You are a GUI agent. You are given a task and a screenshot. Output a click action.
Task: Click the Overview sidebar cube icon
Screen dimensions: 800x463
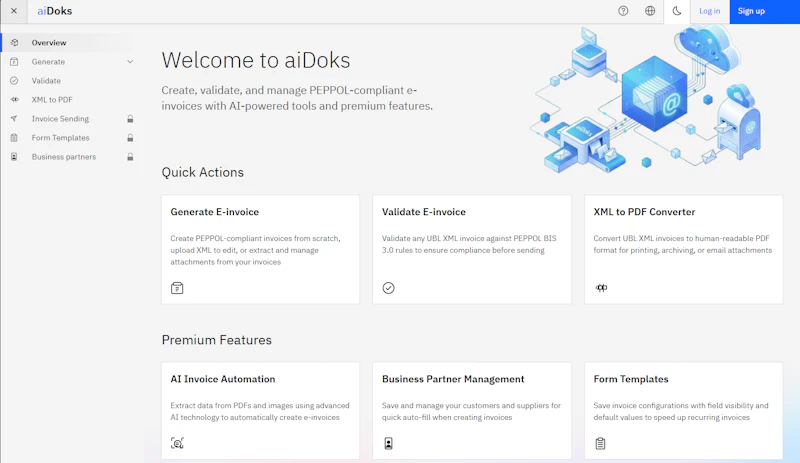pos(14,42)
